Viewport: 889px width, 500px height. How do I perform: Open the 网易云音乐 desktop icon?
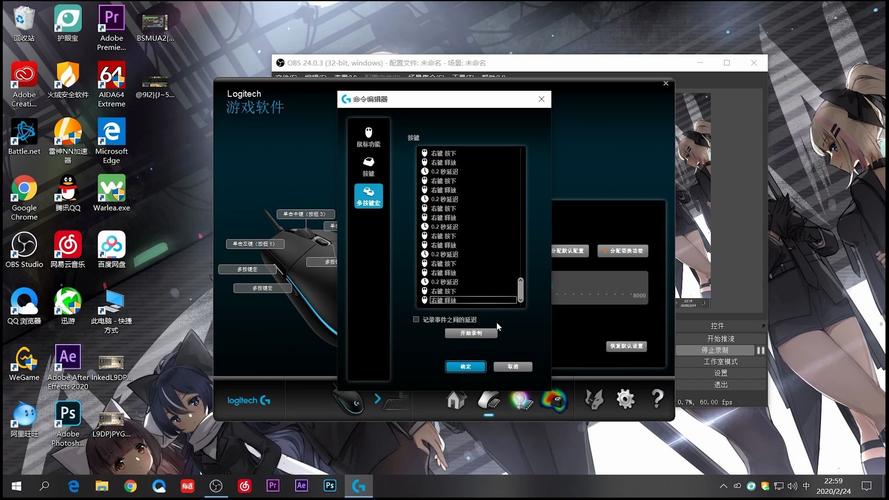[x=68, y=249]
